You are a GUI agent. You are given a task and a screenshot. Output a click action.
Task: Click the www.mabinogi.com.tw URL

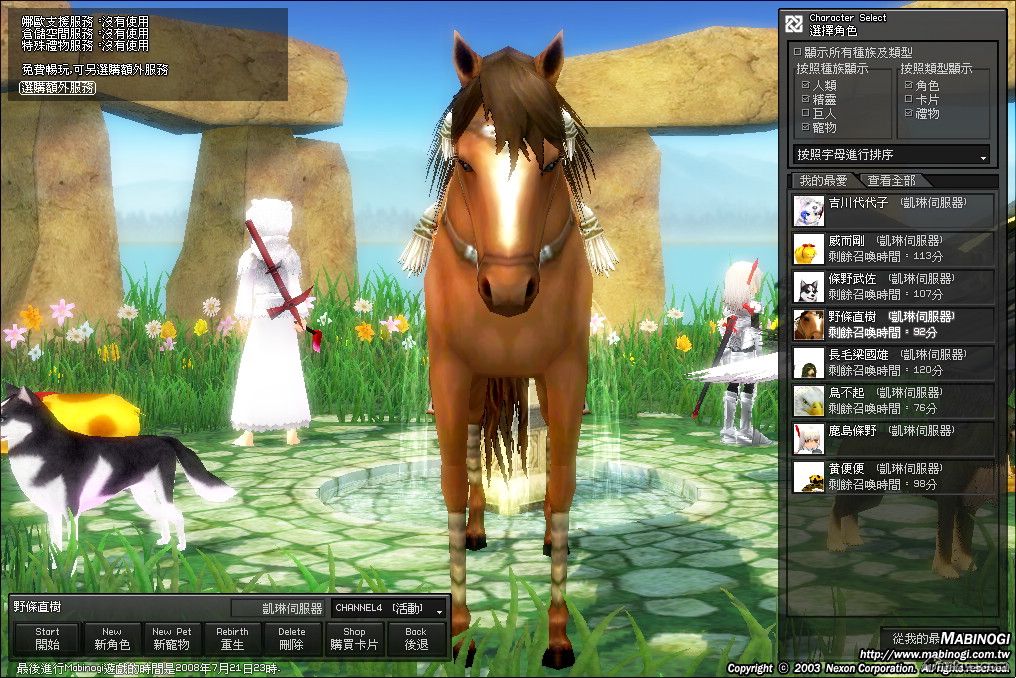point(934,655)
